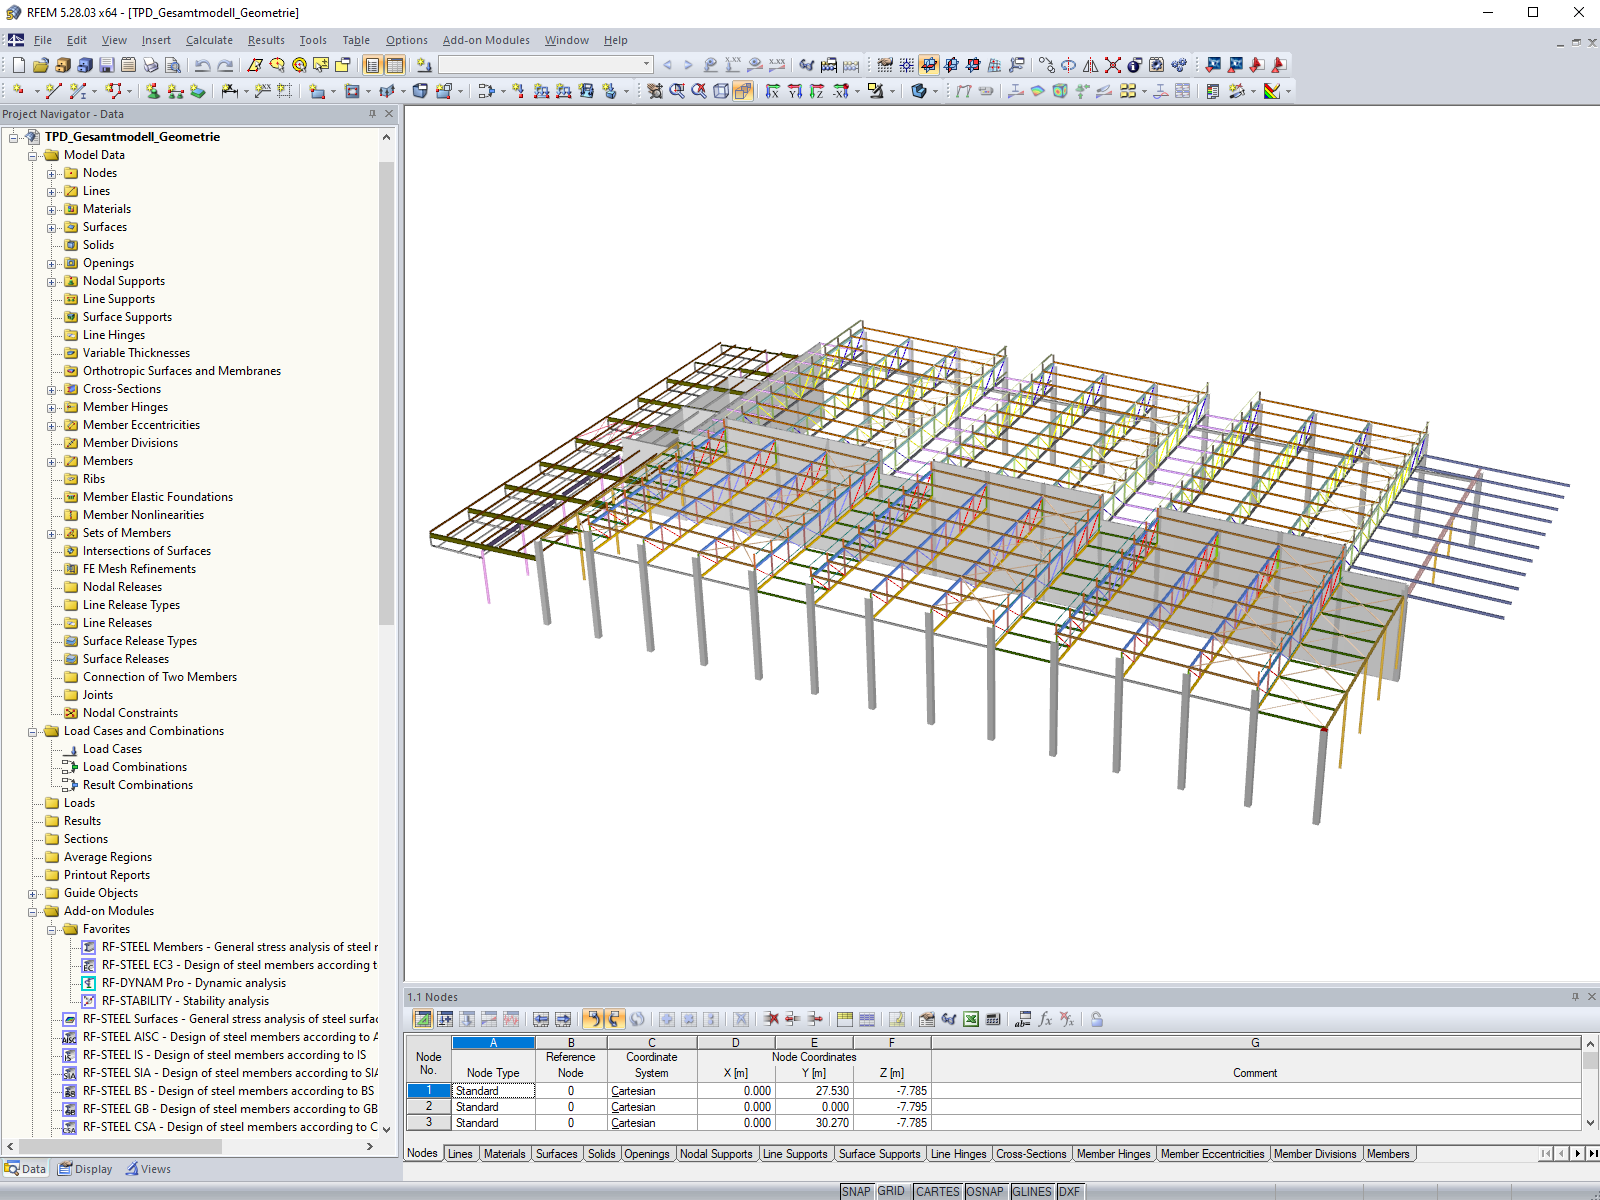Click the rotate tool icon

click(1069, 65)
